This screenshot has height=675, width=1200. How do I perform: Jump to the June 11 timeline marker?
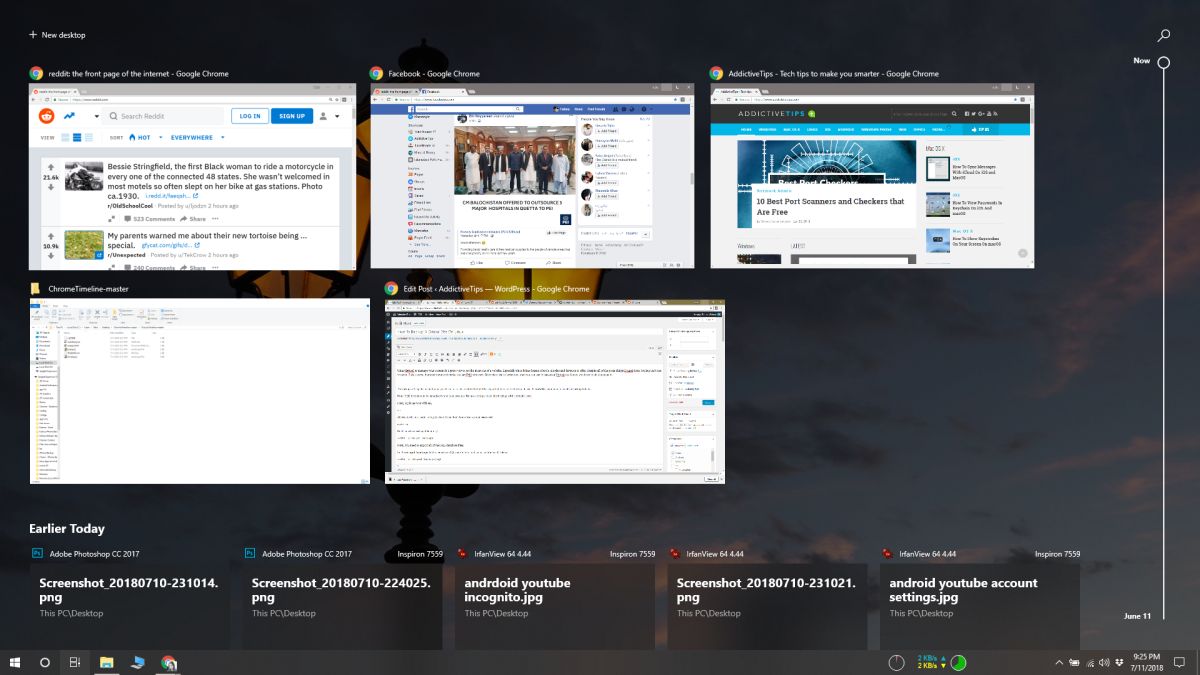click(x=1138, y=616)
